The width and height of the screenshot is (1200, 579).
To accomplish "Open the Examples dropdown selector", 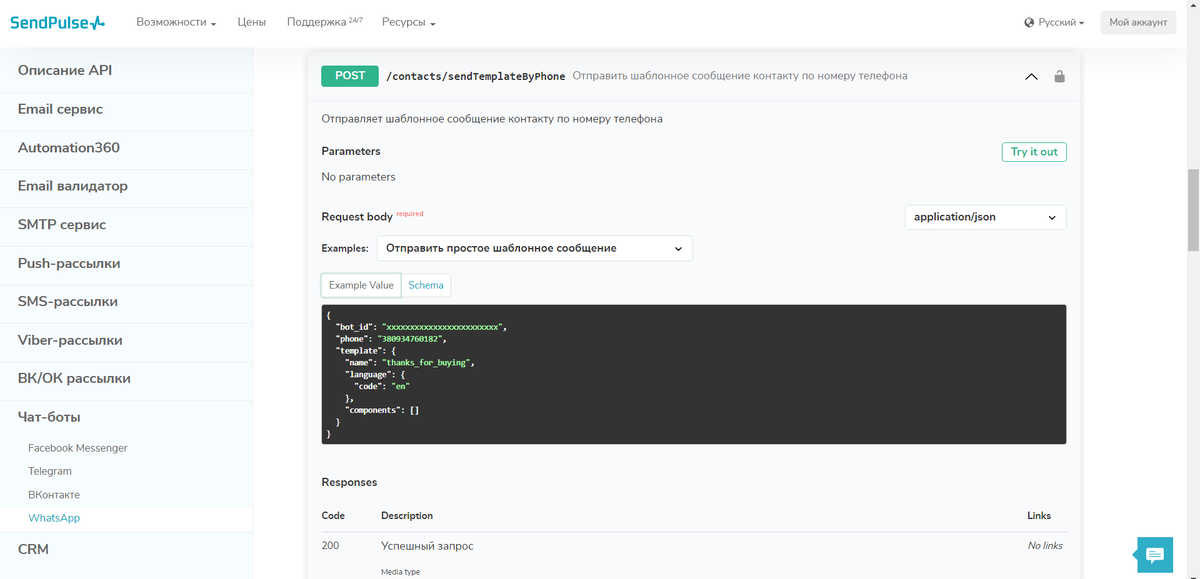I will (x=535, y=248).
